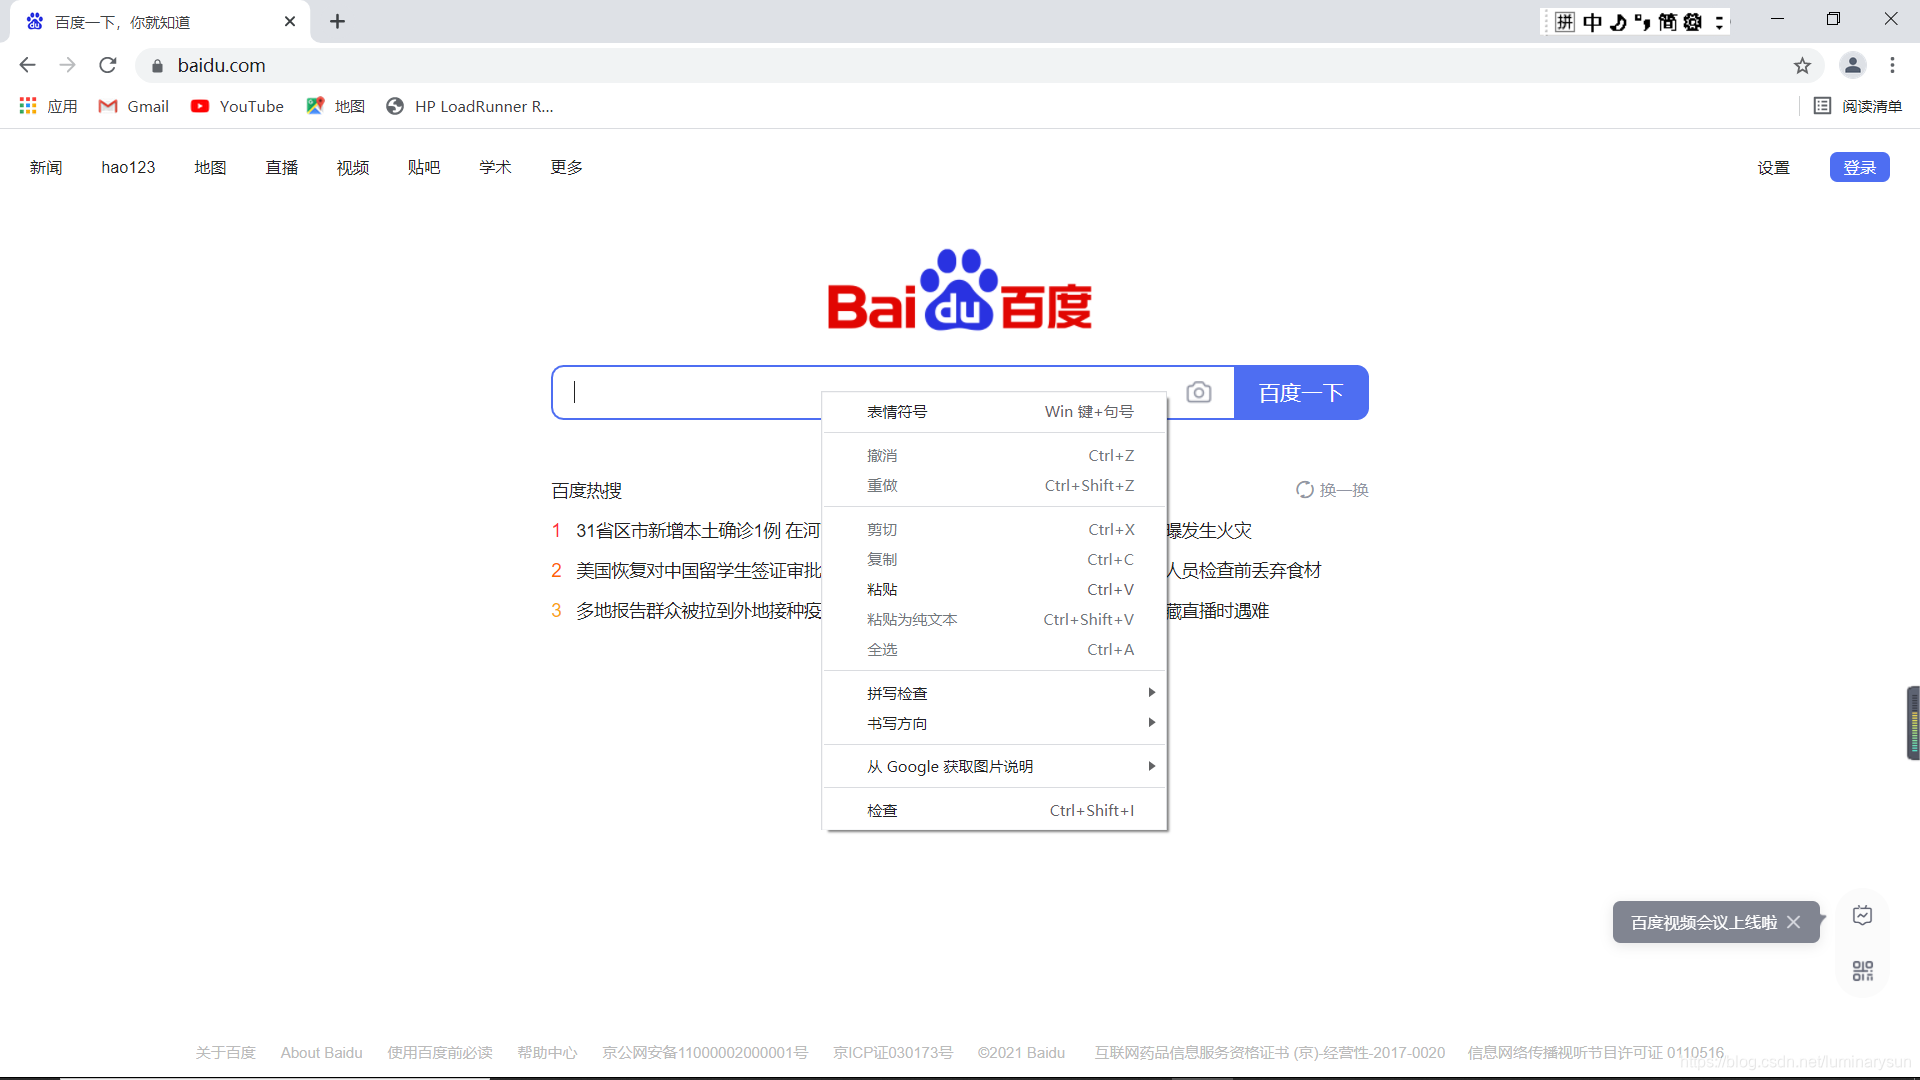Expand the IME toolbar options chevron
Image resolution: width=1920 pixels, height=1080 pixels.
(x=1718, y=21)
